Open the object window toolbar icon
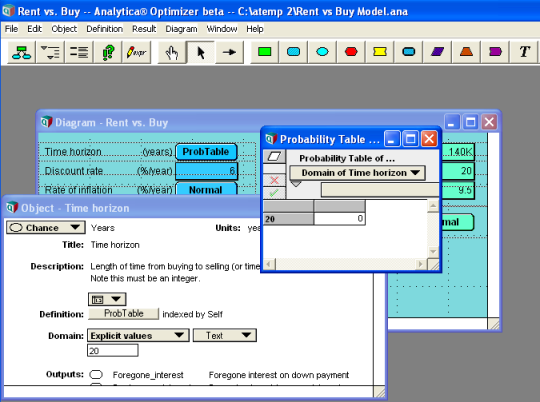The width and height of the screenshot is (540, 402). (79, 52)
